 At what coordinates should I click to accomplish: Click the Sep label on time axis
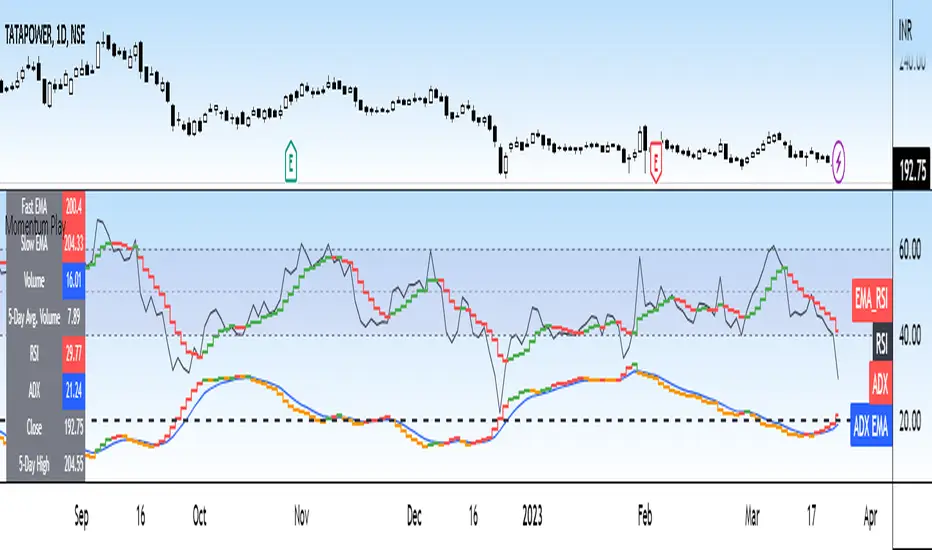point(81,516)
